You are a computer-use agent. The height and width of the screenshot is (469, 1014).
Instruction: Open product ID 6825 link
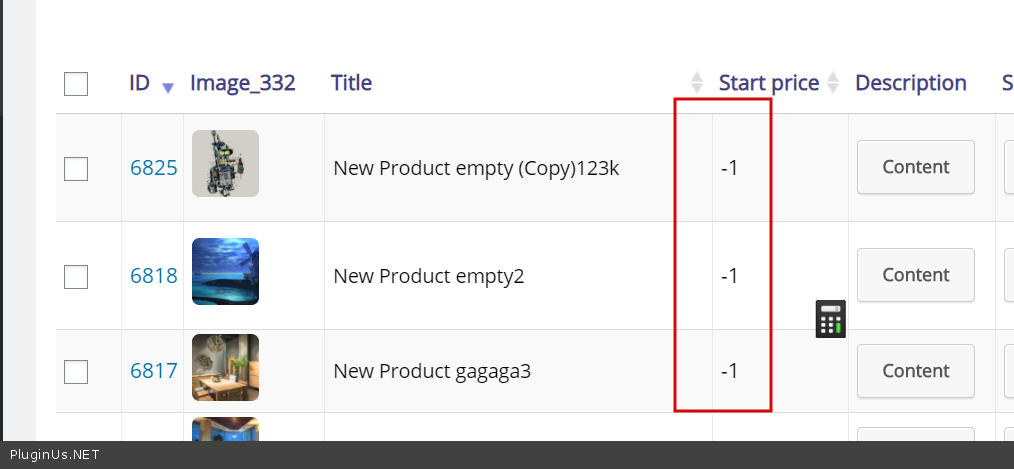[x=153, y=168]
